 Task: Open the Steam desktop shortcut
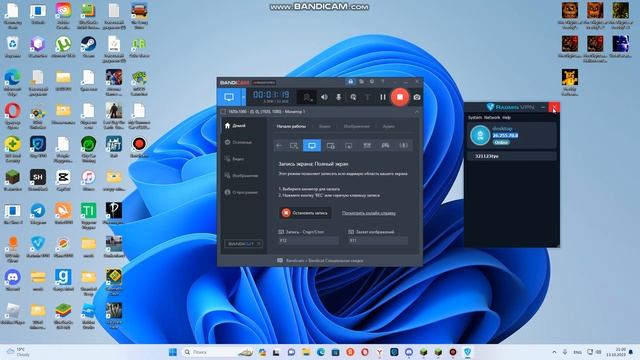(x=89, y=47)
